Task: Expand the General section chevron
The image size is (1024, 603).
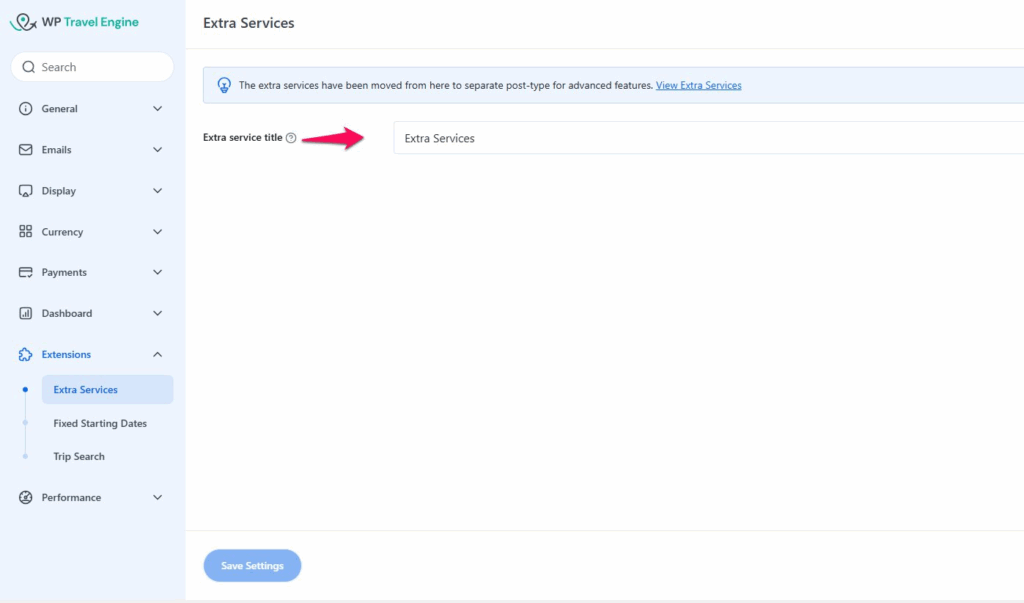Action: [x=157, y=109]
